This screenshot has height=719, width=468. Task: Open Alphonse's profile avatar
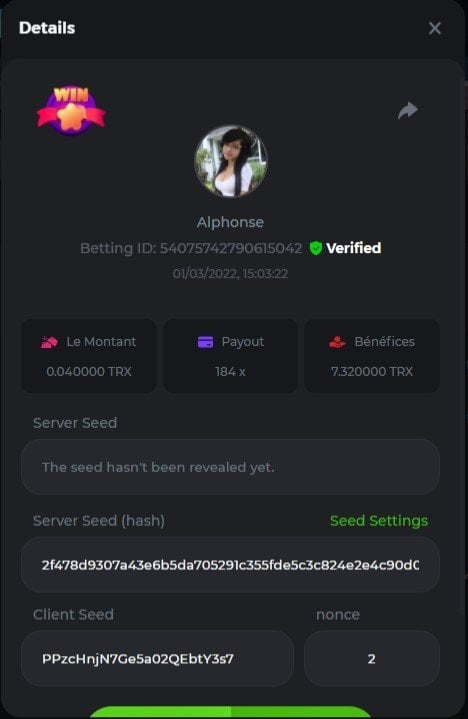(231, 161)
